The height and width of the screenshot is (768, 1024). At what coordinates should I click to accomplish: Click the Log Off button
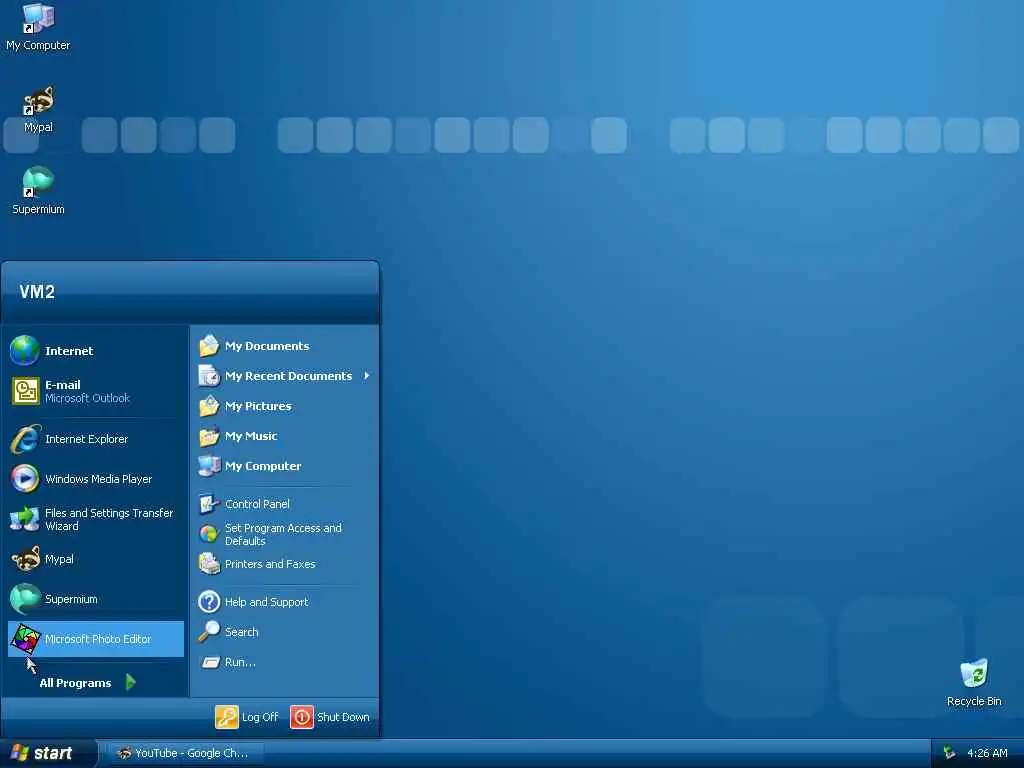click(247, 716)
